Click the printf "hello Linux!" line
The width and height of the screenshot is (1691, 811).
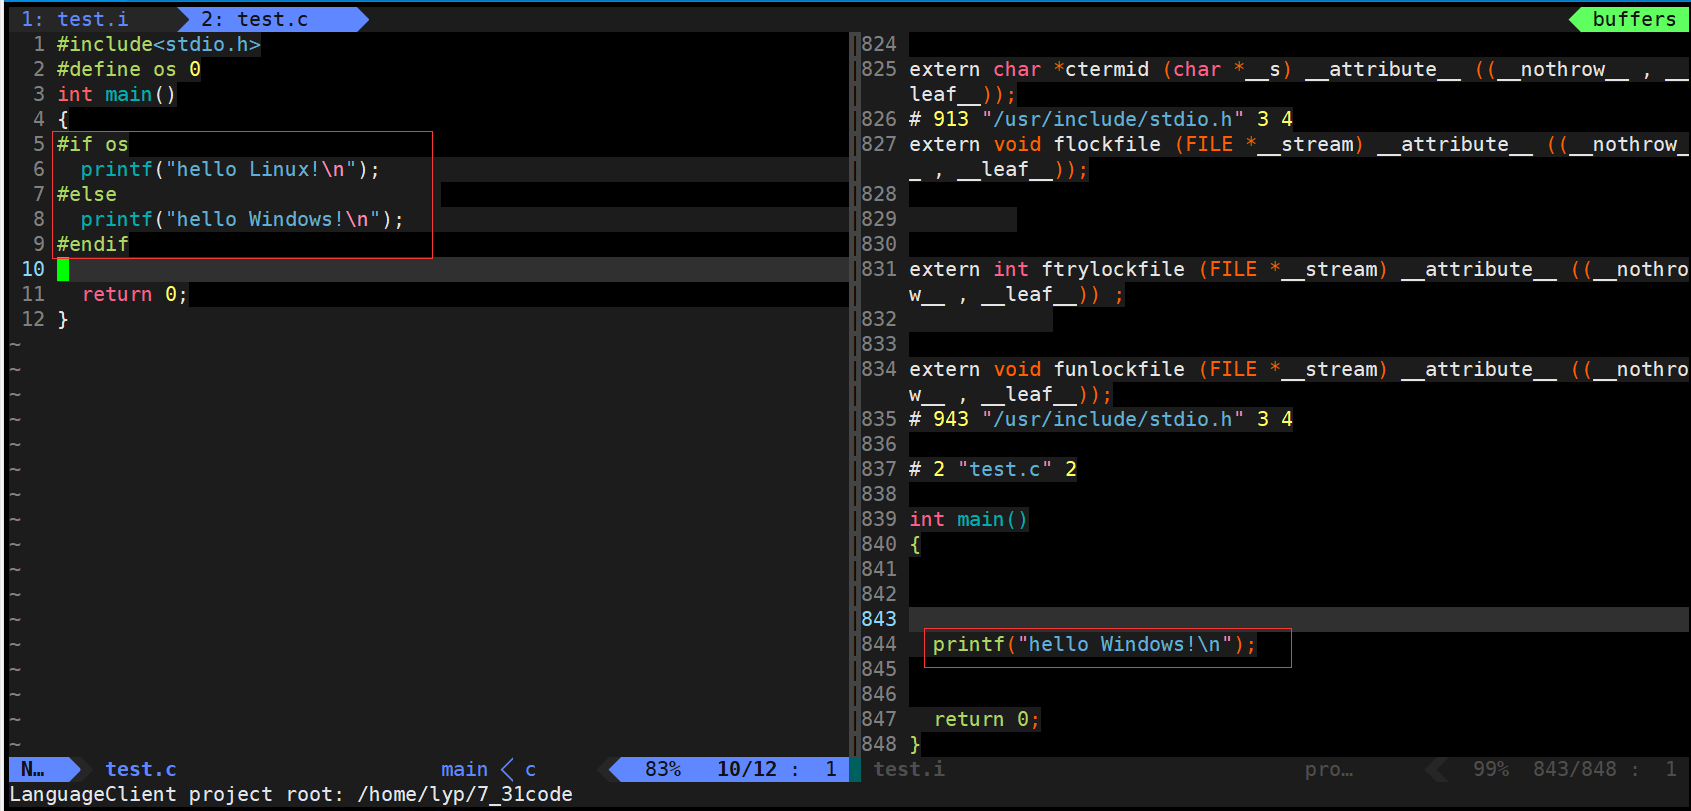[230, 169]
